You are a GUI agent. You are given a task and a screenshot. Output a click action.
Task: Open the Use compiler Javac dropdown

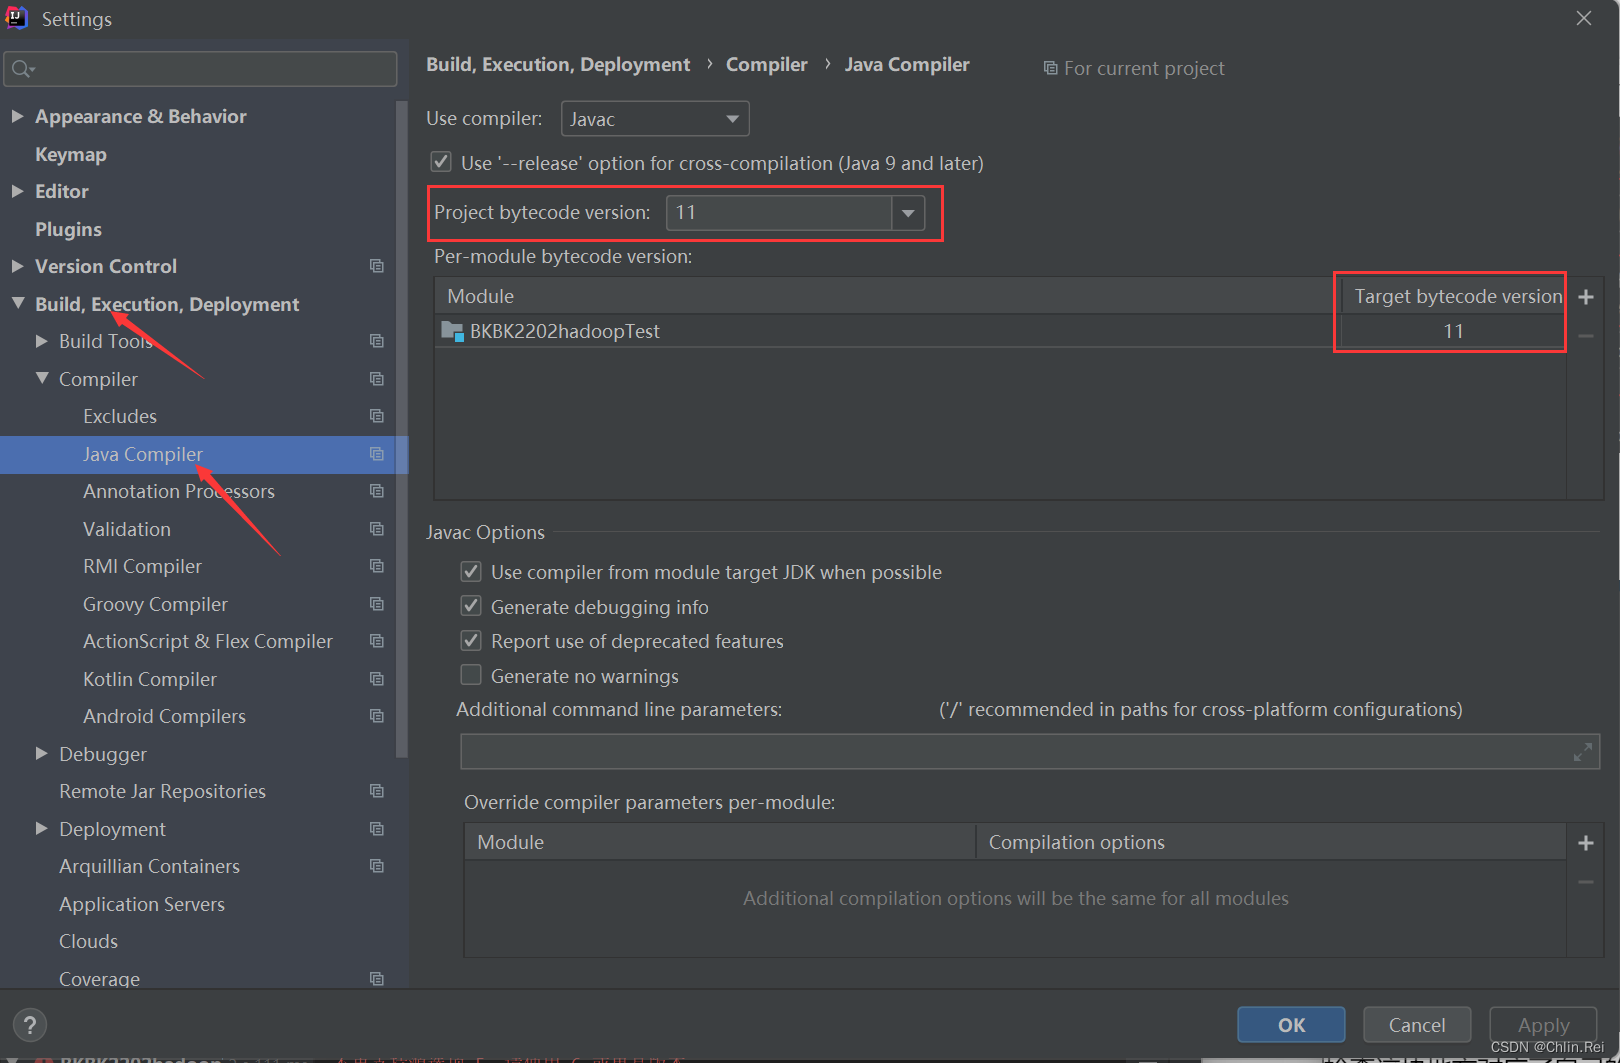(x=655, y=119)
